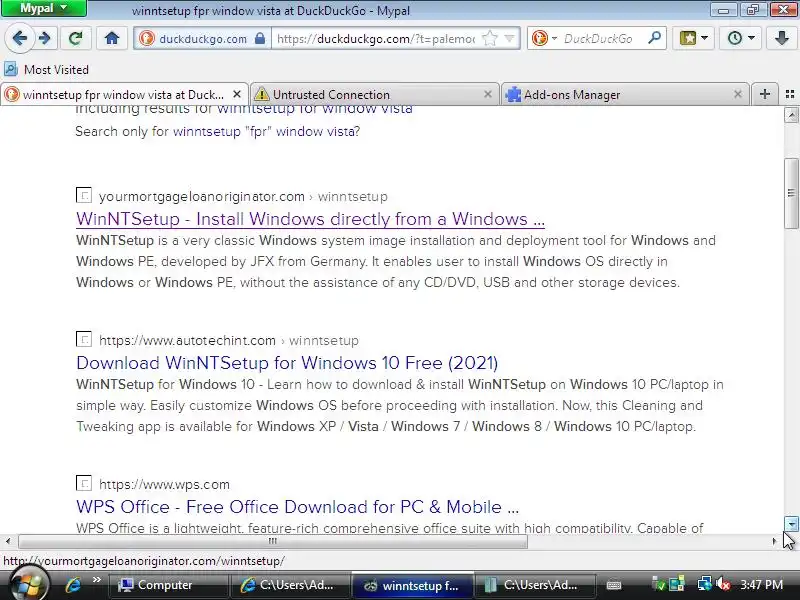Go back to the previous page

19,38
